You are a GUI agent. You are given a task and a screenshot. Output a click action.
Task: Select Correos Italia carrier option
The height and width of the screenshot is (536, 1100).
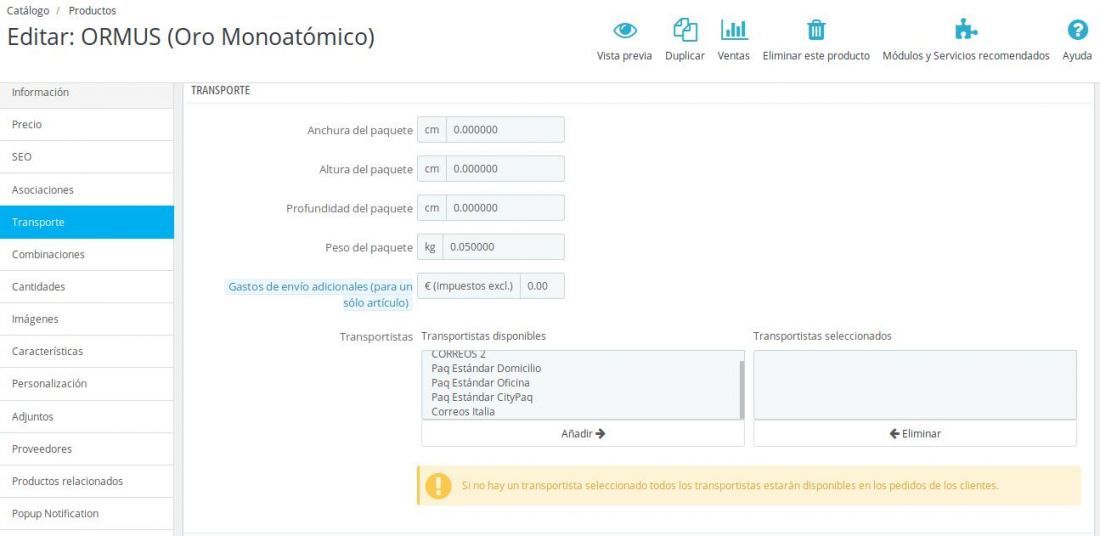(x=463, y=412)
